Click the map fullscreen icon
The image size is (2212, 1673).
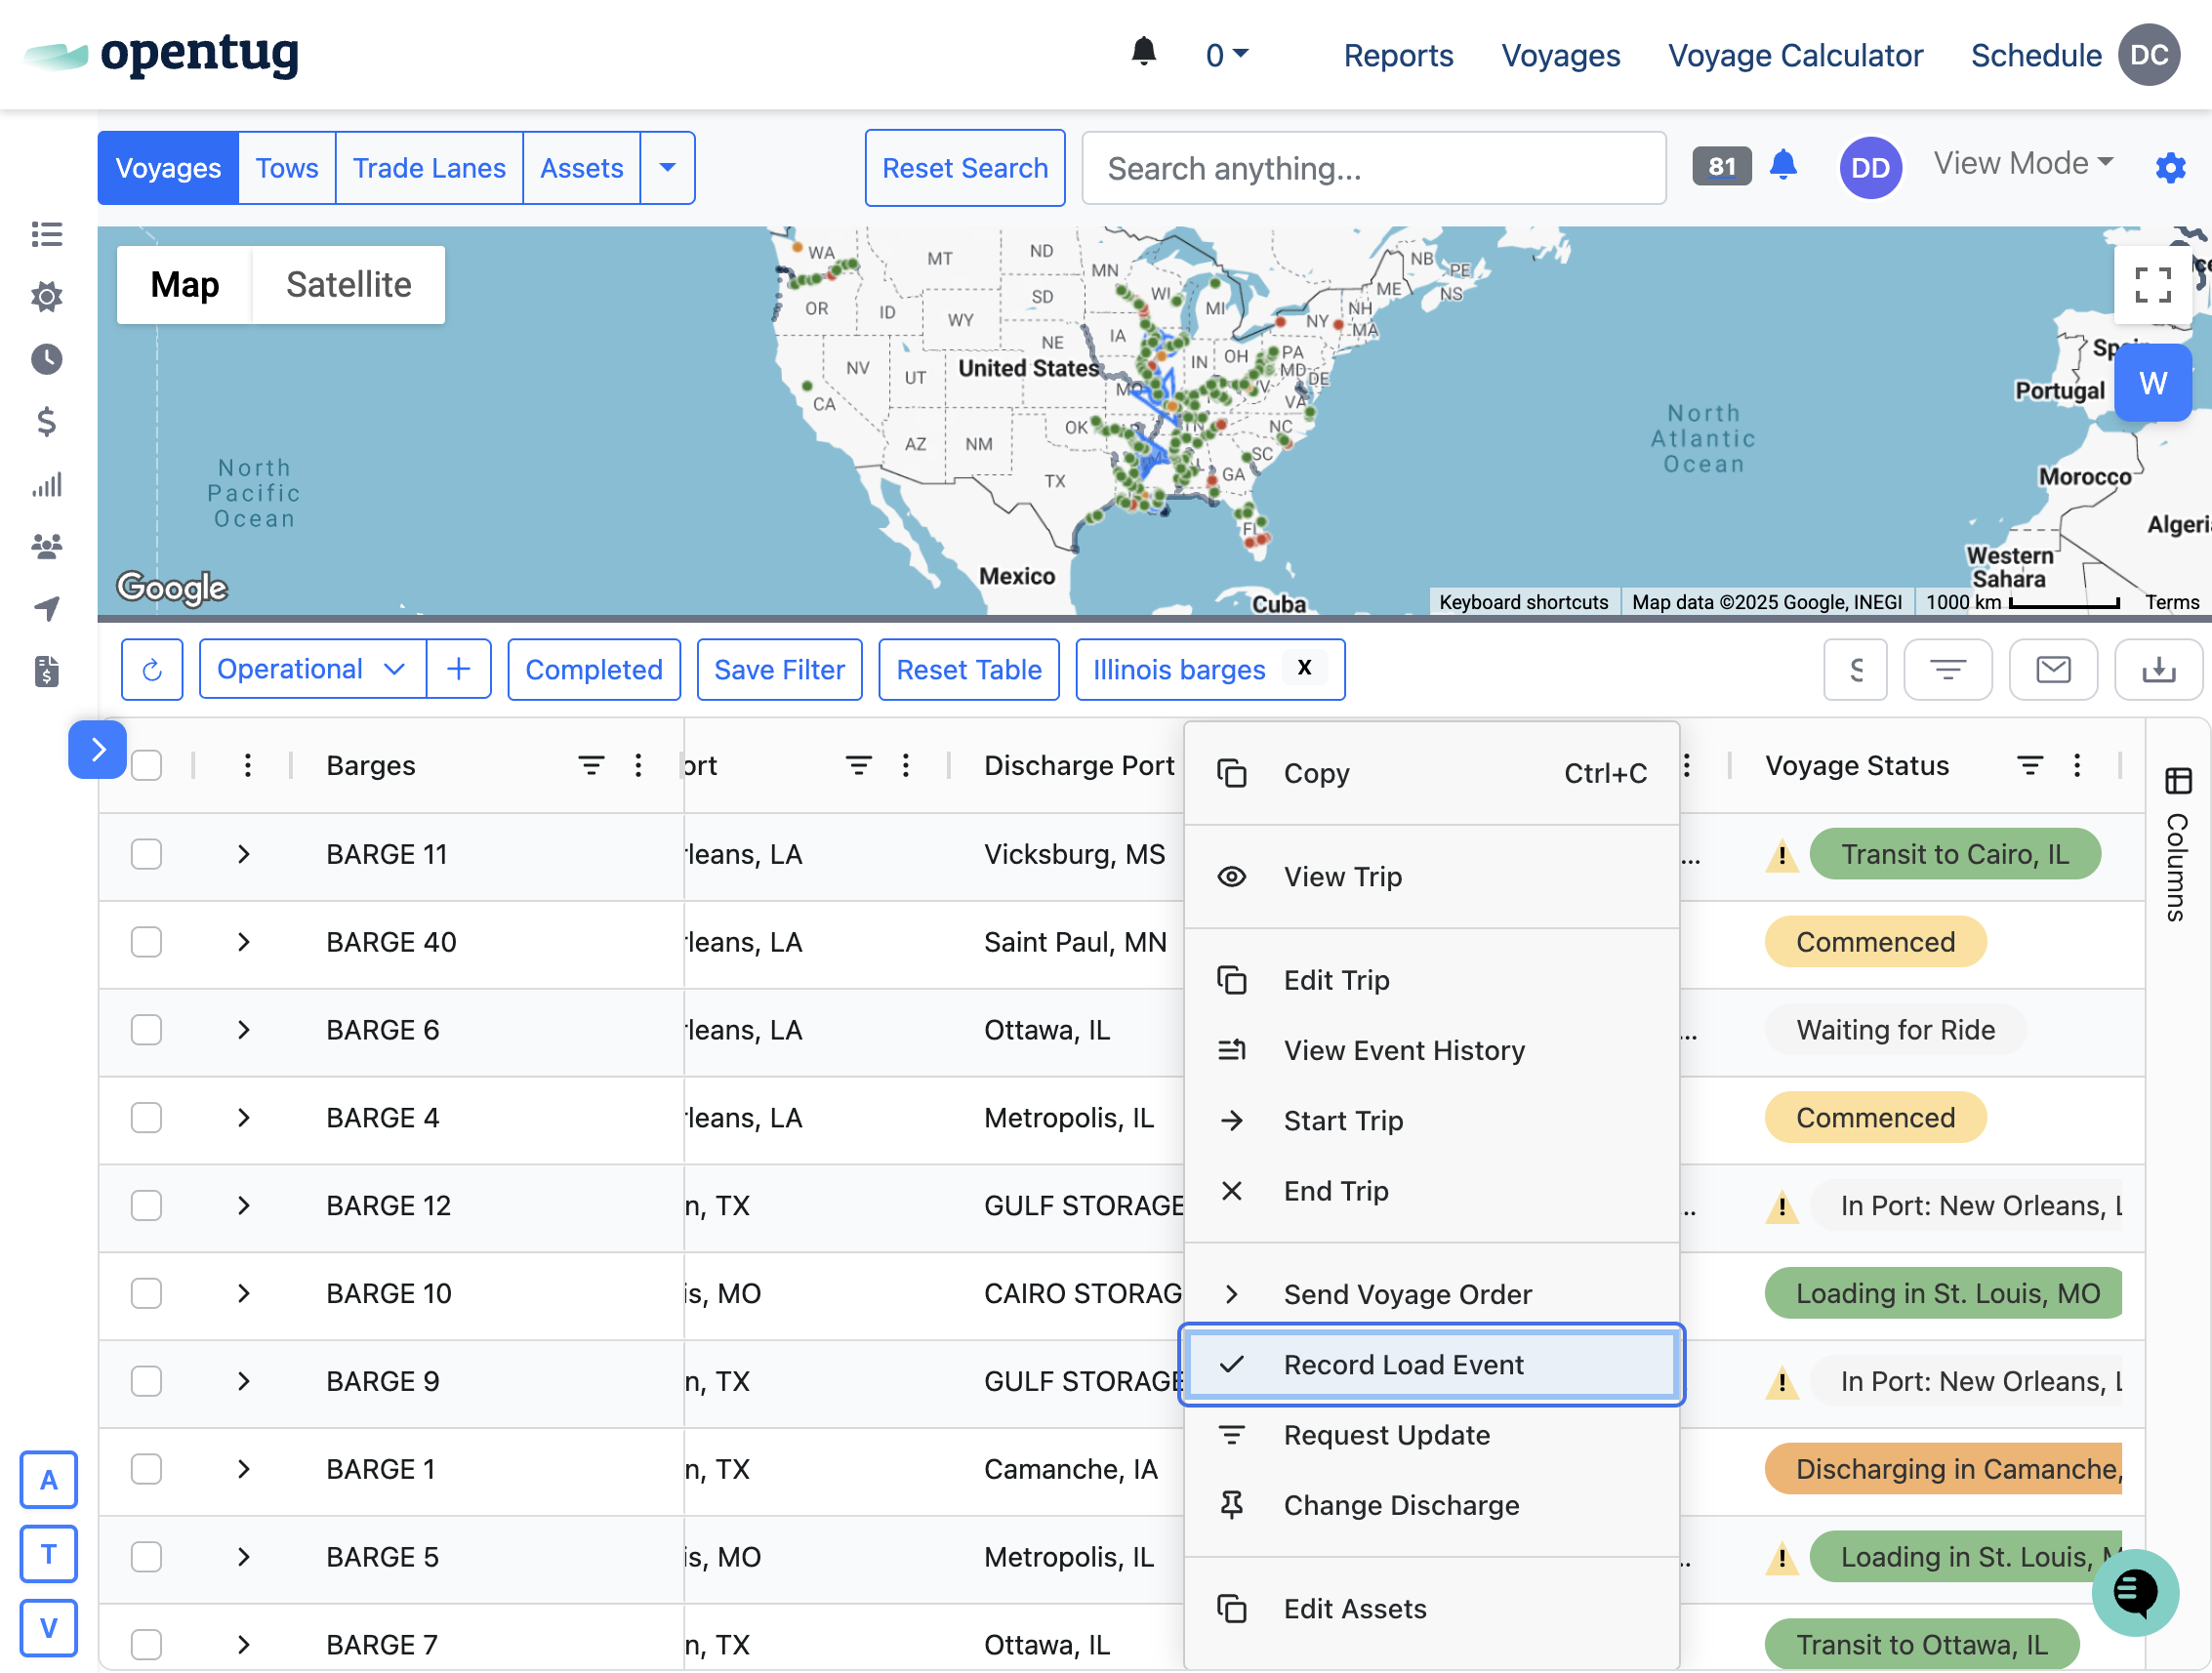pos(2152,285)
